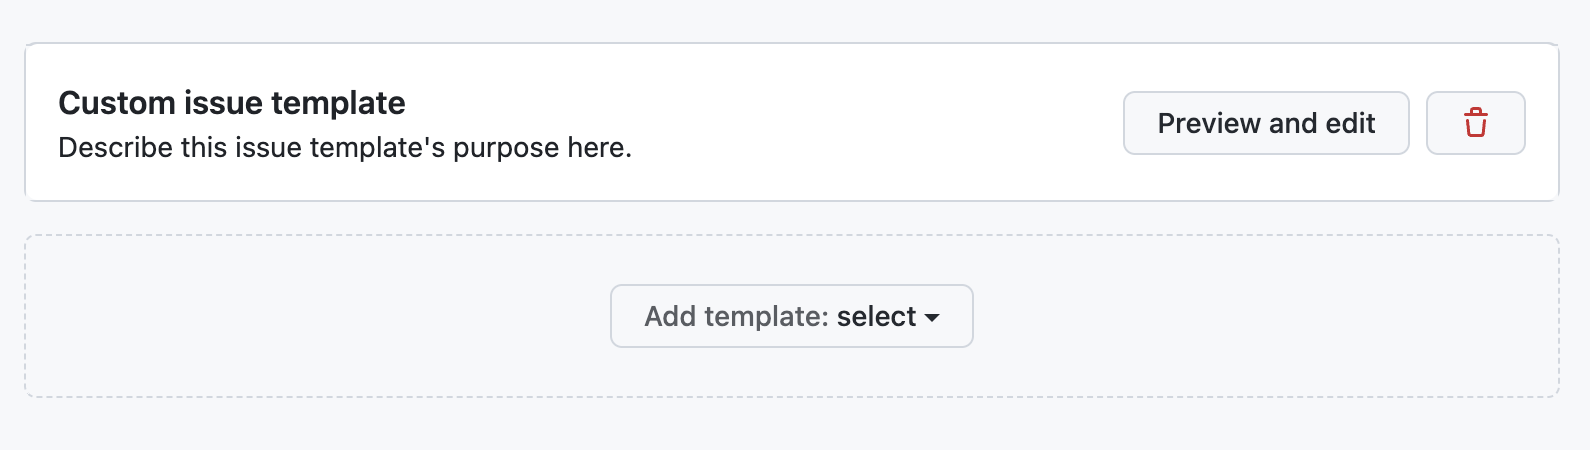This screenshot has width=1590, height=450.
Task: Click inside the dashed add-template box
Action: coord(300,316)
